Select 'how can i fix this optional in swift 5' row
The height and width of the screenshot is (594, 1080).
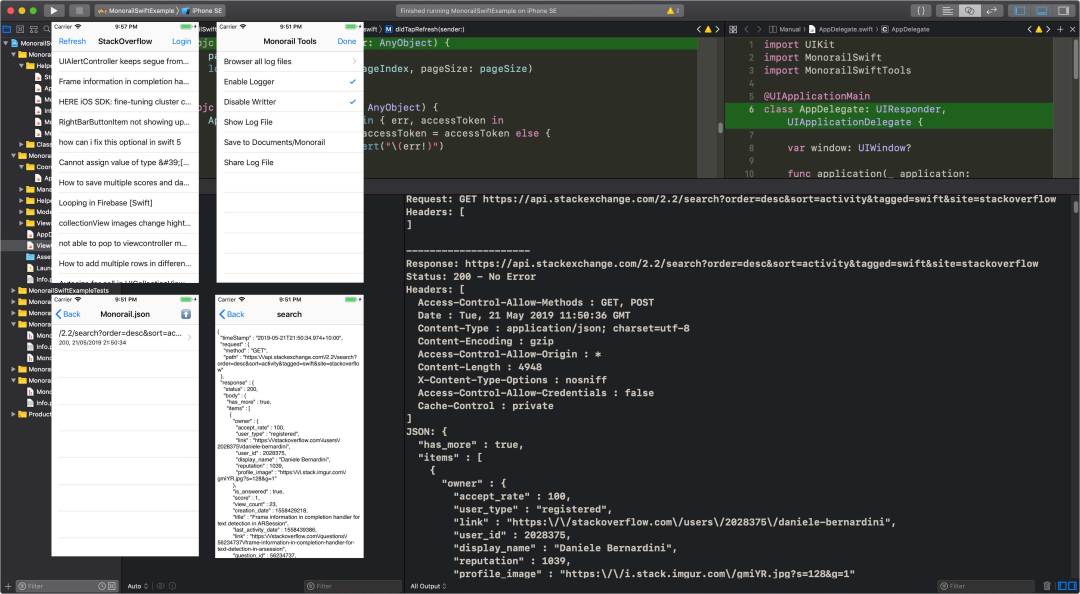pyautogui.click(x=125, y=142)
